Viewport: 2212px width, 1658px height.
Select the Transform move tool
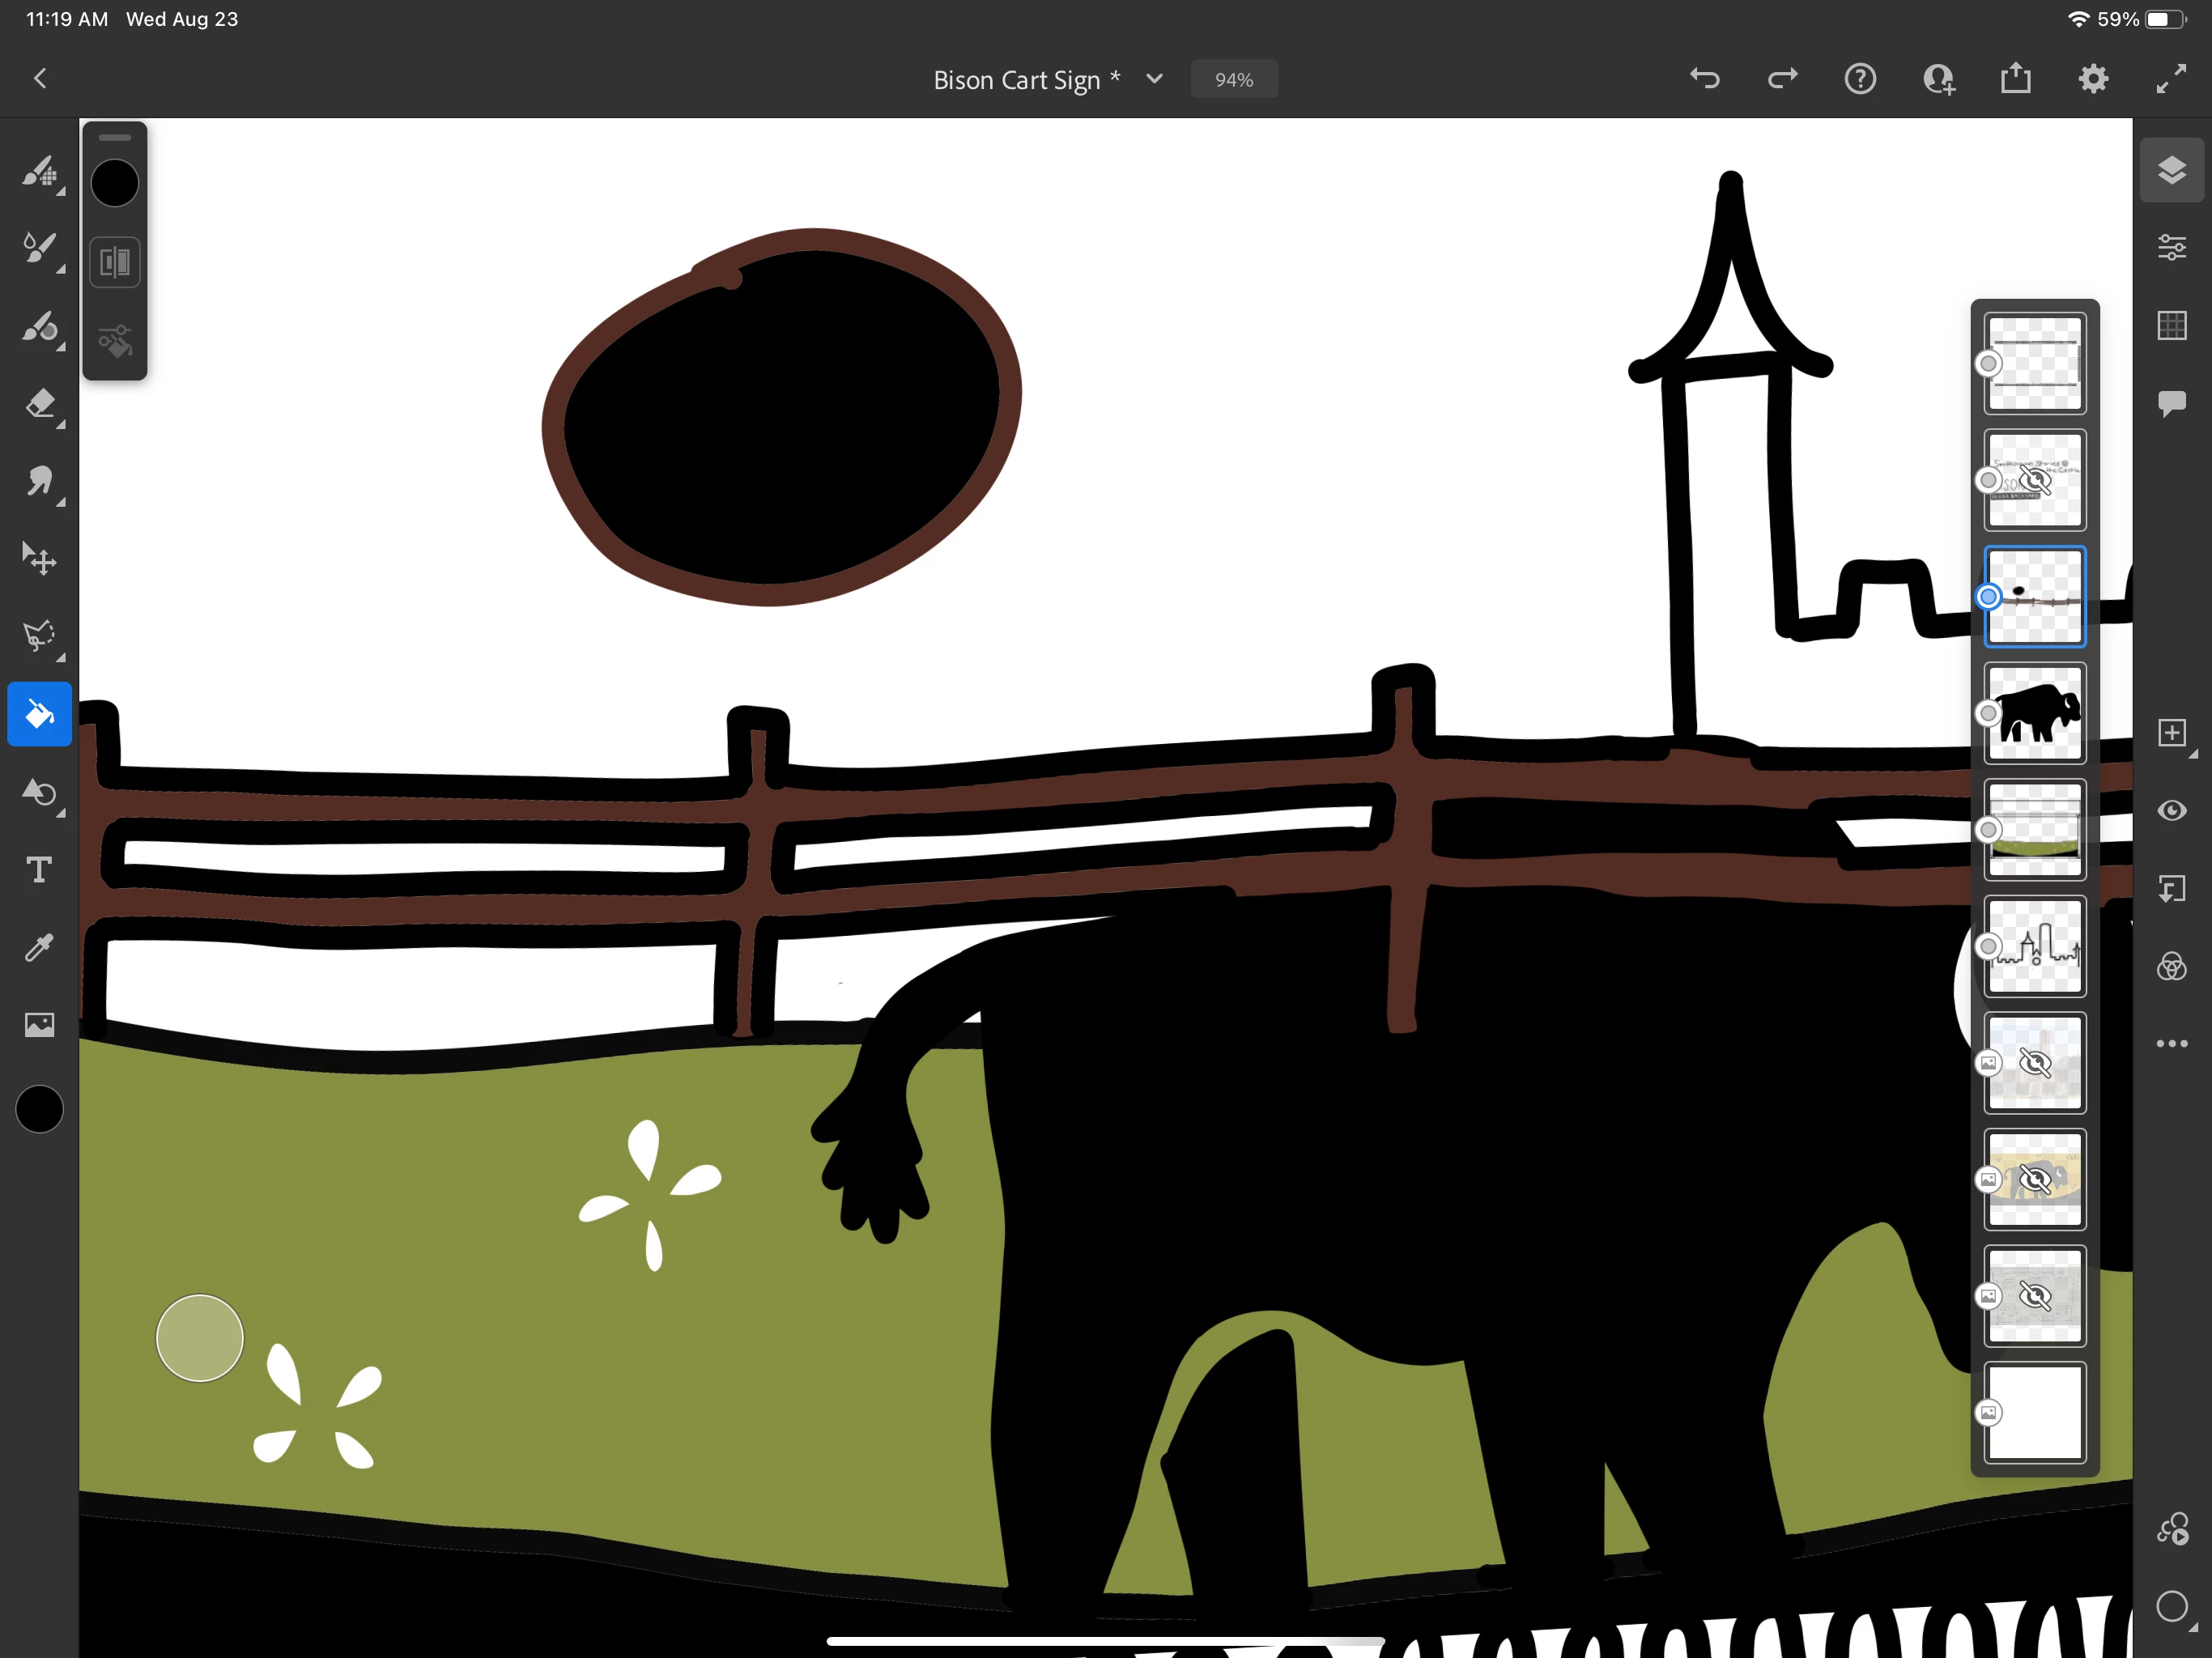39,558
